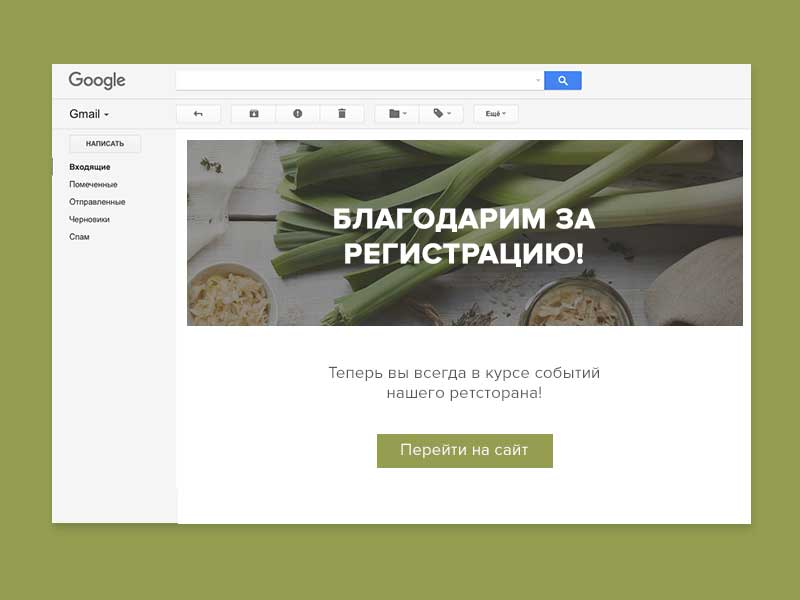Screen dimensions: 800x600
Task: Open the Отправленные sent folder
Action: pos(97,202)
